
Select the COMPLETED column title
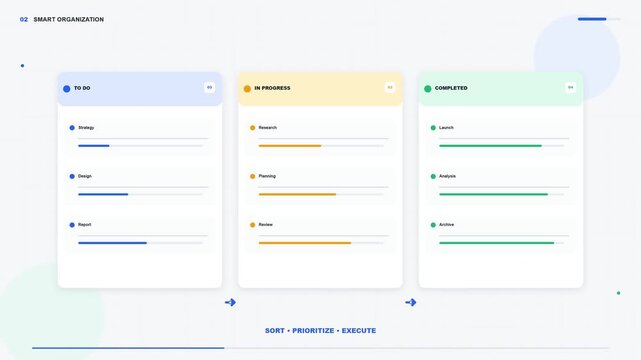(x=451, y=88)
